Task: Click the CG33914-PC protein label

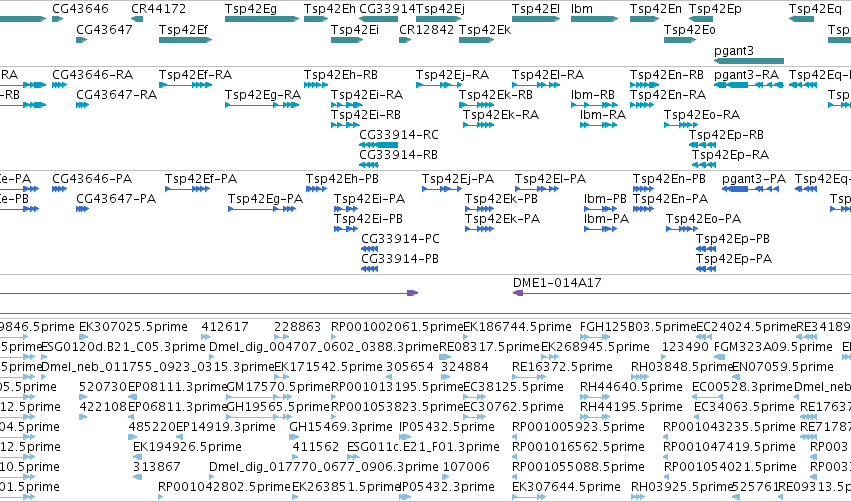Action: tap(400, 239)
